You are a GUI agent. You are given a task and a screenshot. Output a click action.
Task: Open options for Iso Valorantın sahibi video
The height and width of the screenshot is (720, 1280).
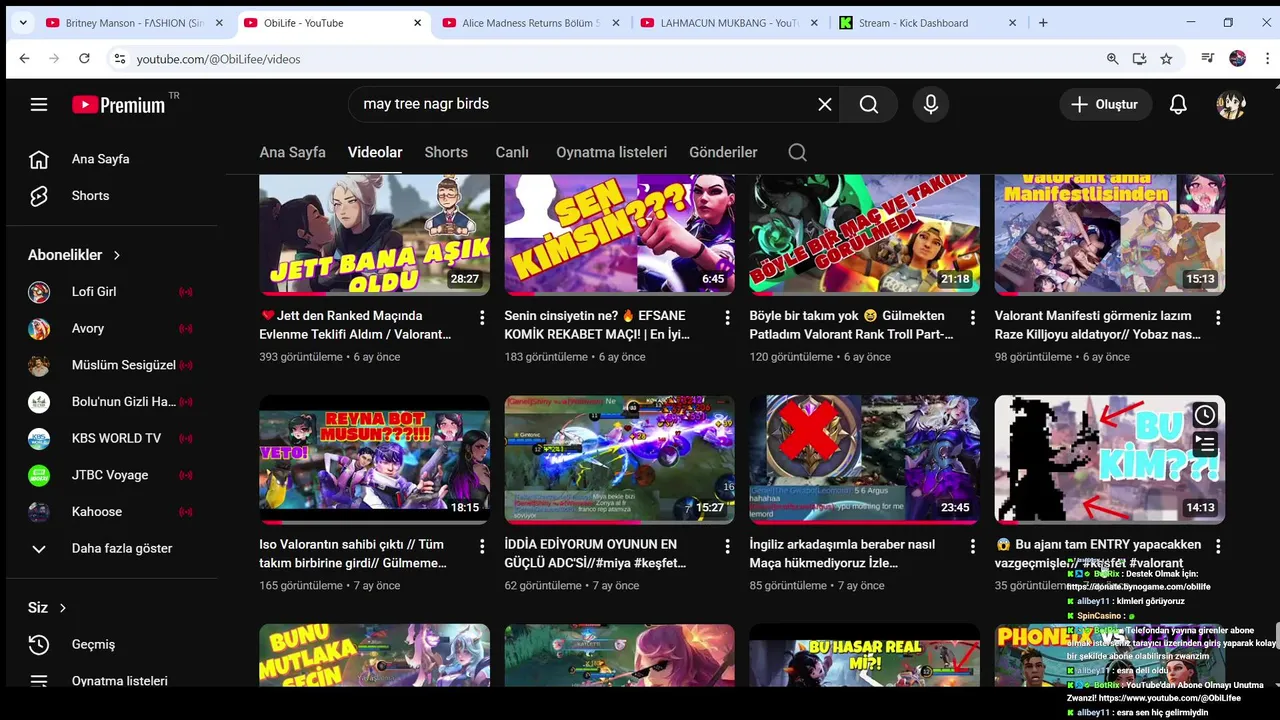click(482, 546)
